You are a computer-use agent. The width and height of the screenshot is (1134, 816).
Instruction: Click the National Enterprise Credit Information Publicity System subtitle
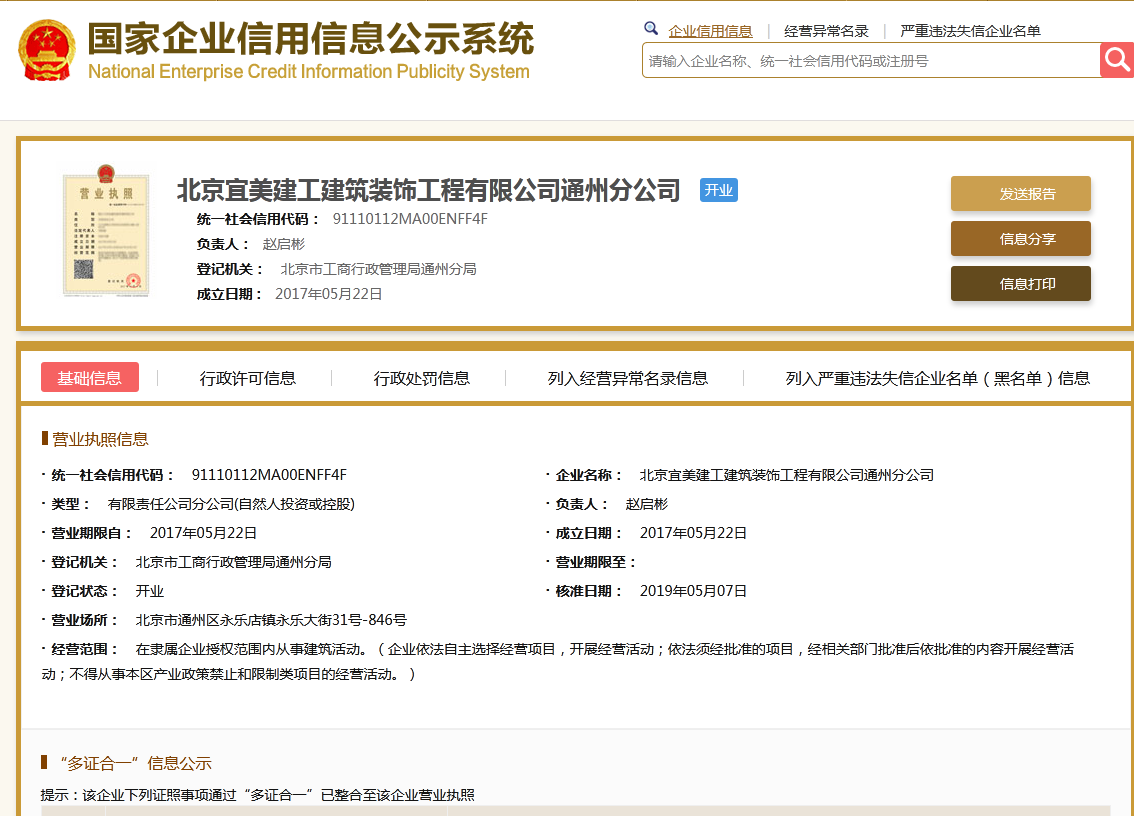(x=309, y=72)
